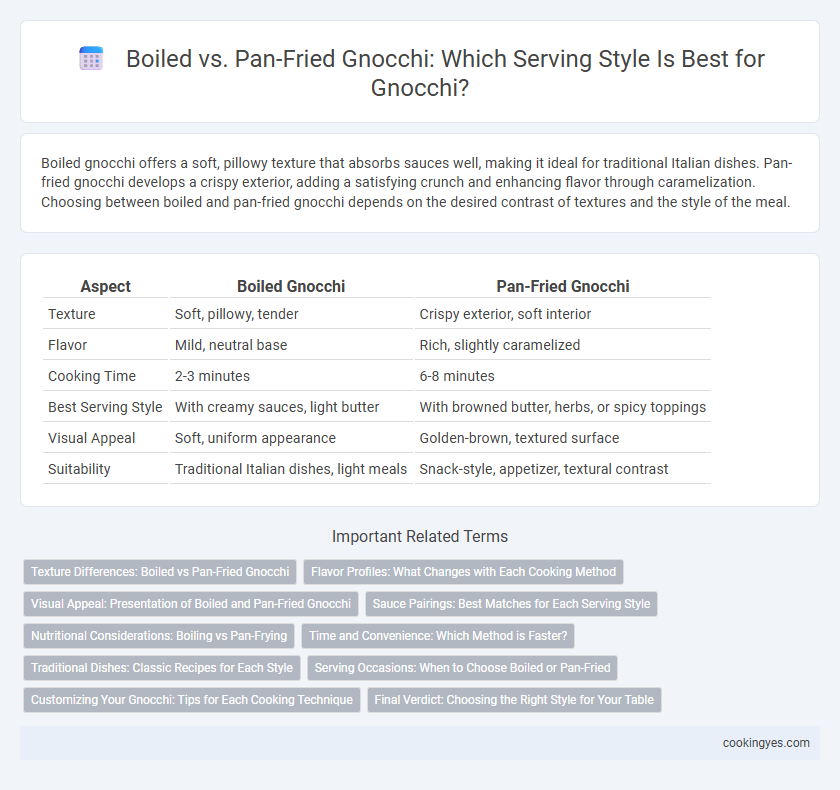Select Visual Appeal: Presentation of Boiled tag
Viewport: 840px width, 790px height.
coord(191,604)
